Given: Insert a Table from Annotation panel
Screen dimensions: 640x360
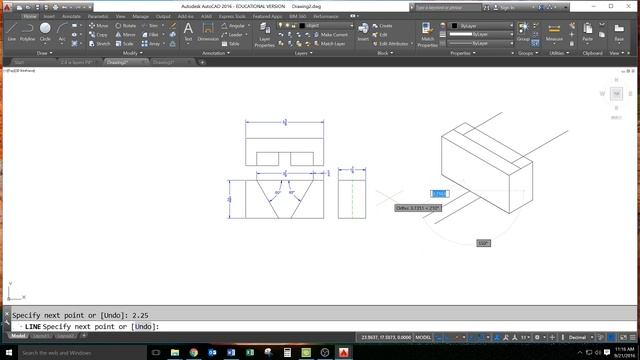Looking at the screenshot, I should point(231,44).
